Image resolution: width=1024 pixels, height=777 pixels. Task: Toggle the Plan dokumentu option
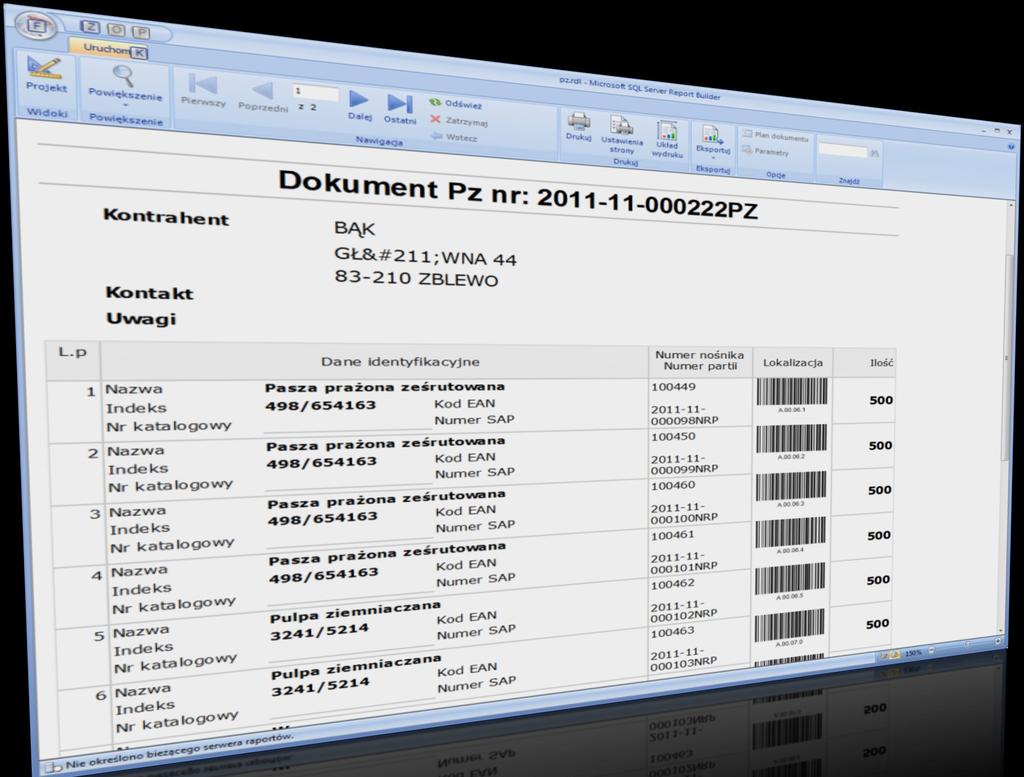coord(776,136)
